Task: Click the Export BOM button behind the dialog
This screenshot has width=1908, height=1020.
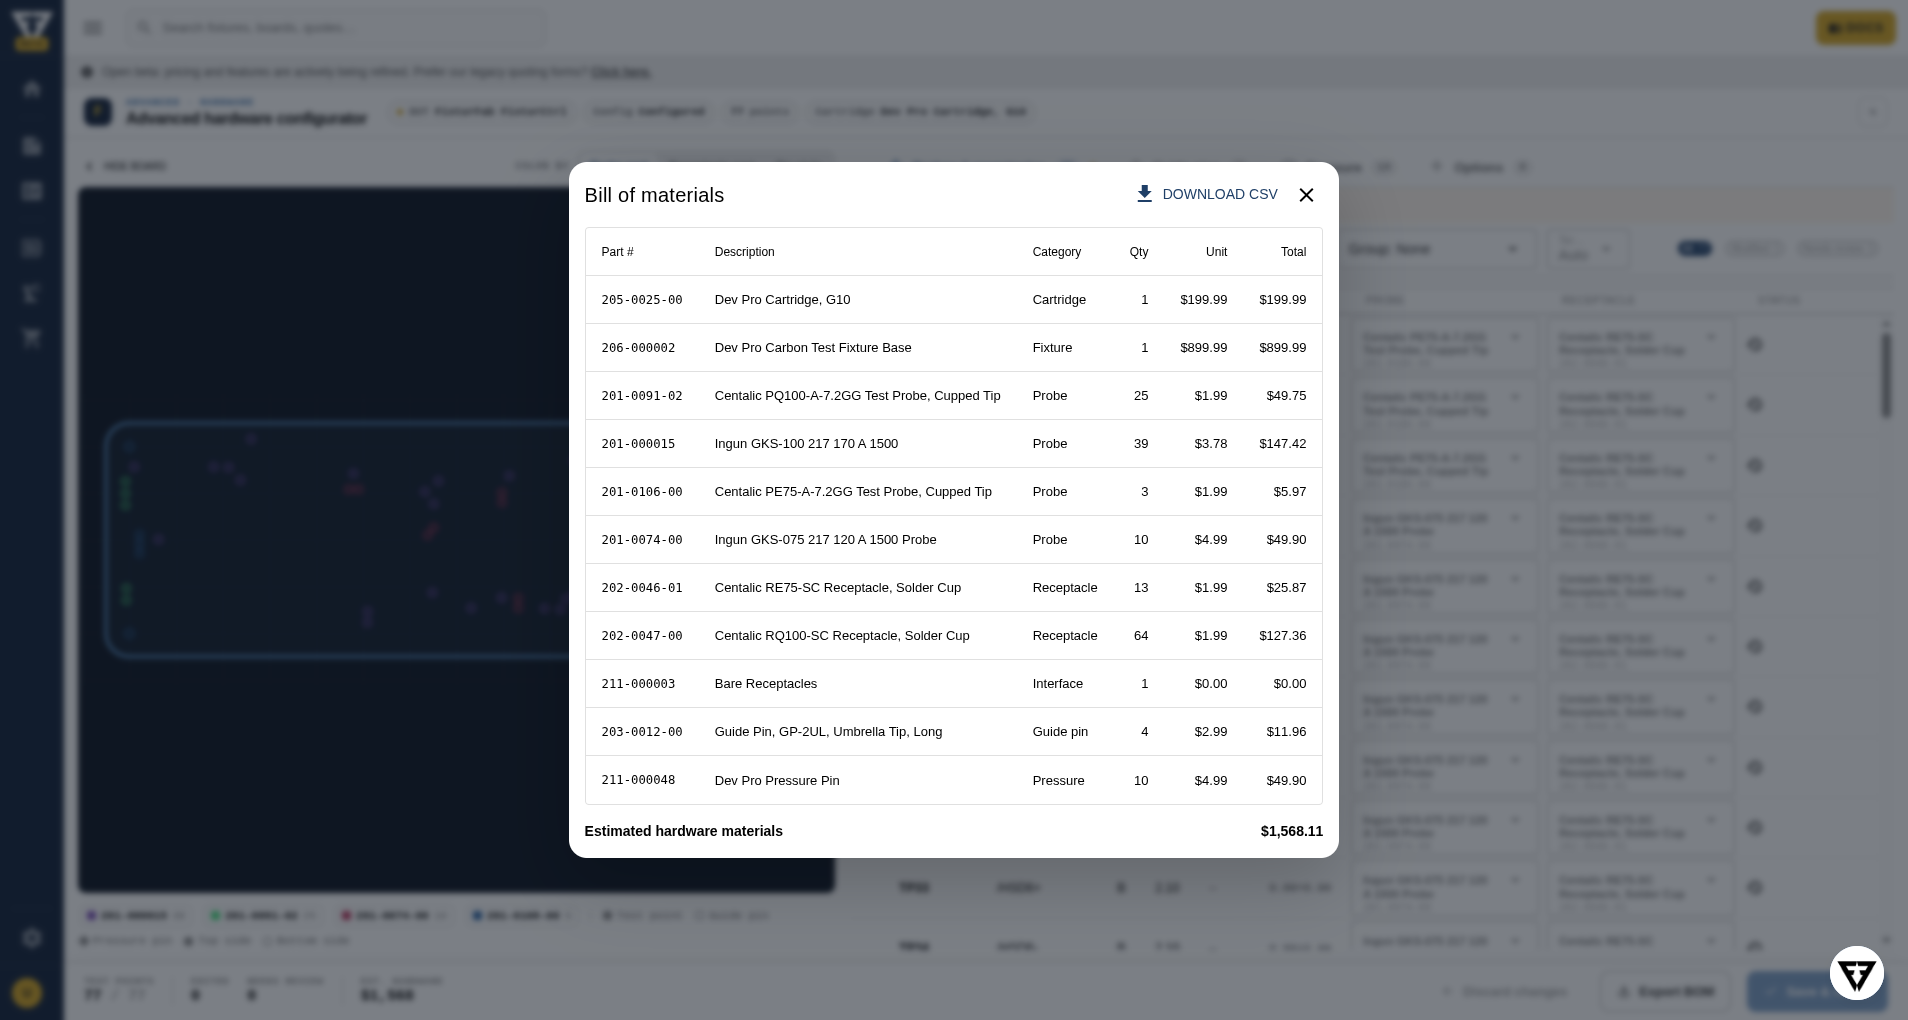Action: [1666, 992]
